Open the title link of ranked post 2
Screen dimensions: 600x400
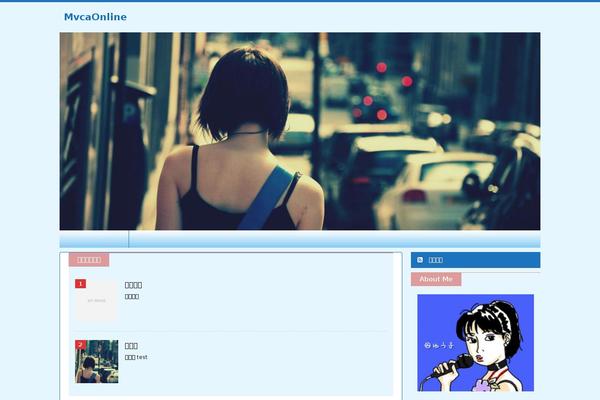click(x=131, y=346)
